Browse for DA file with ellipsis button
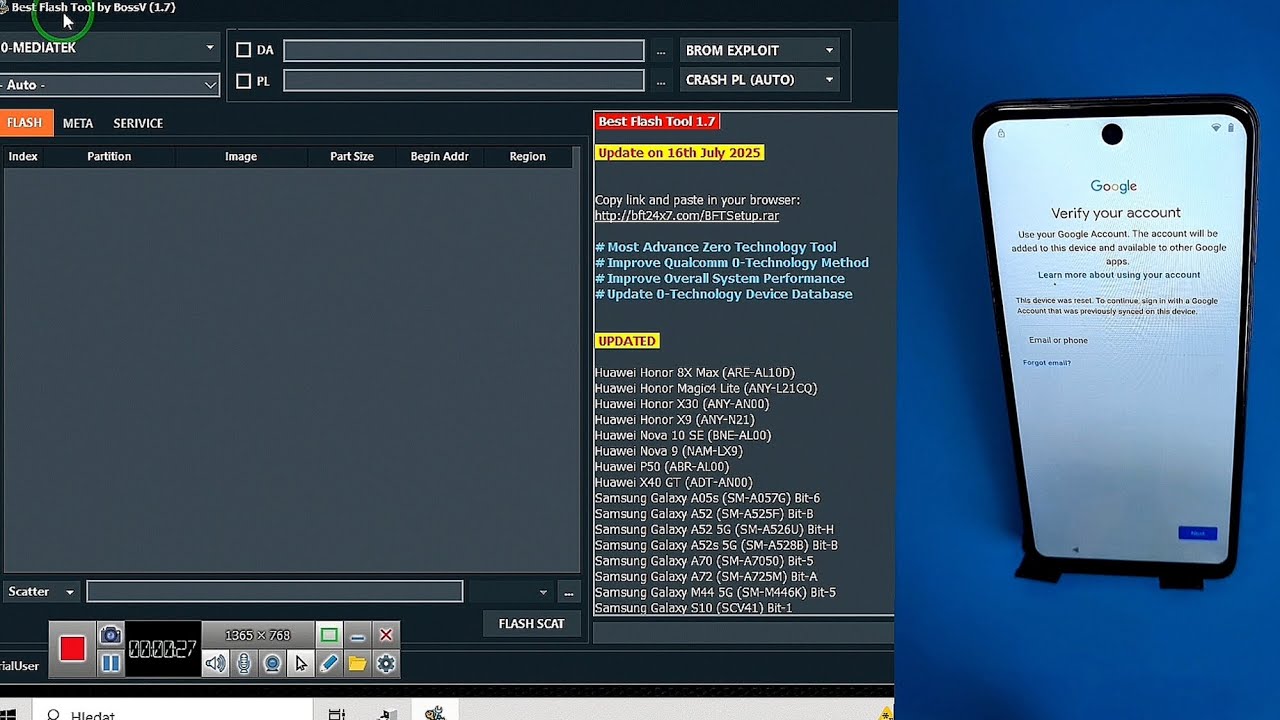The width and height of the screenshot is (1280, 720). click(x=660, y=51)
